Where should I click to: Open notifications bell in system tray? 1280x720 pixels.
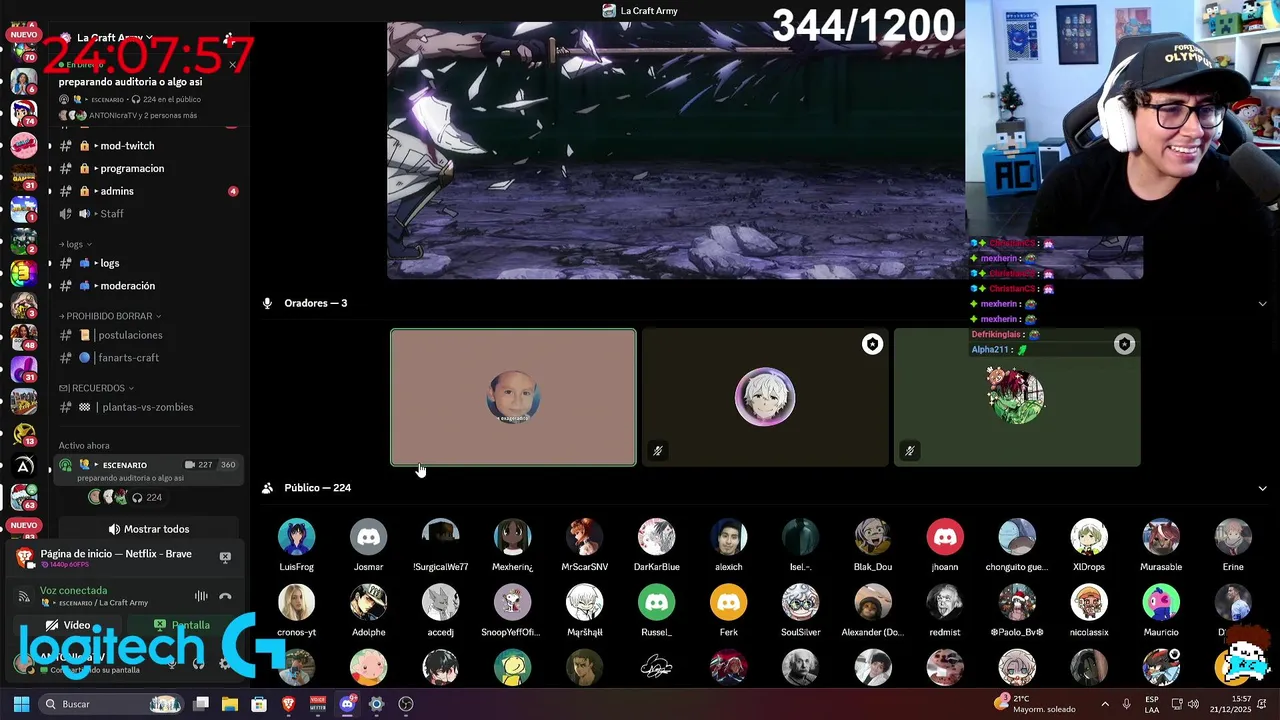tap(1260, 704)
